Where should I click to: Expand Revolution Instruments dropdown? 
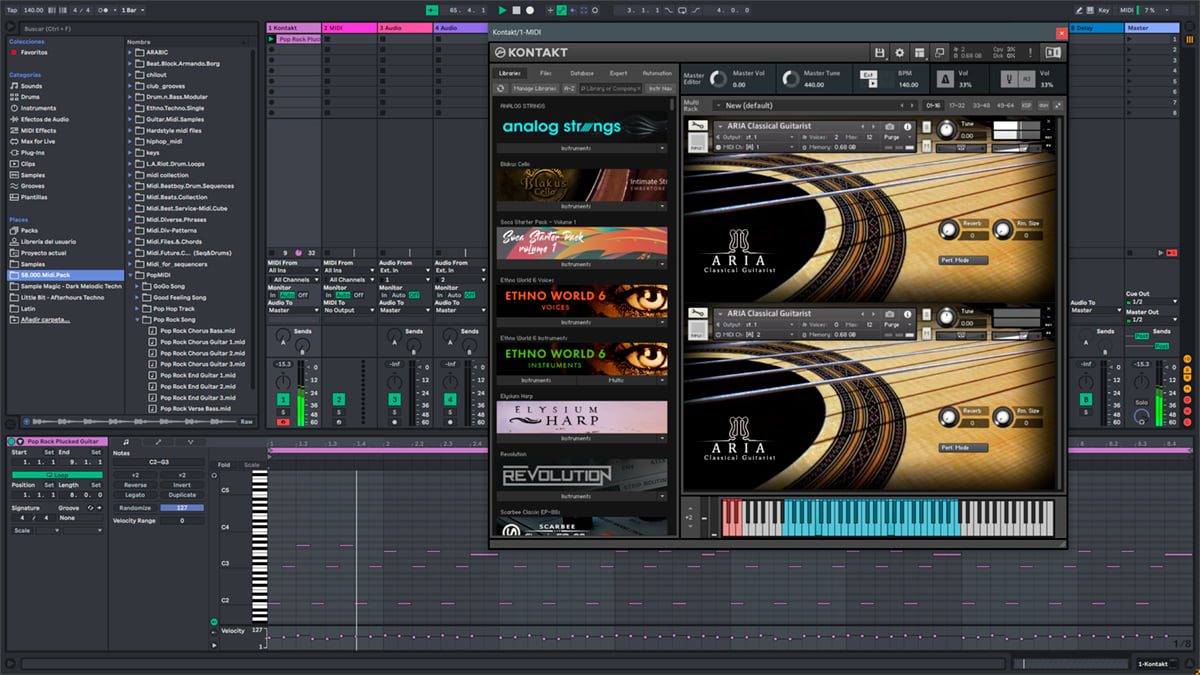coord(582,496)
